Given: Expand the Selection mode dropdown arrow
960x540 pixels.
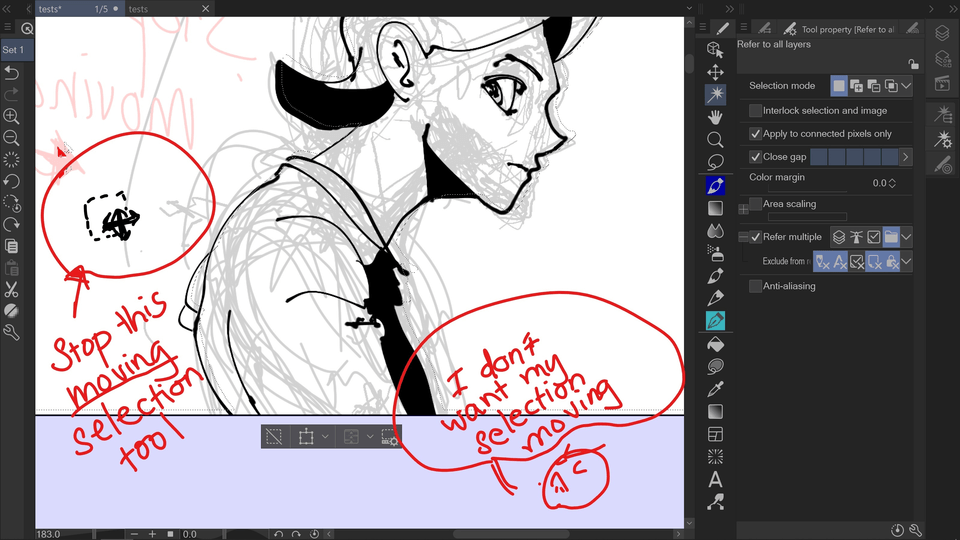Looking at the screenshot, I should (x=906, y=86).
